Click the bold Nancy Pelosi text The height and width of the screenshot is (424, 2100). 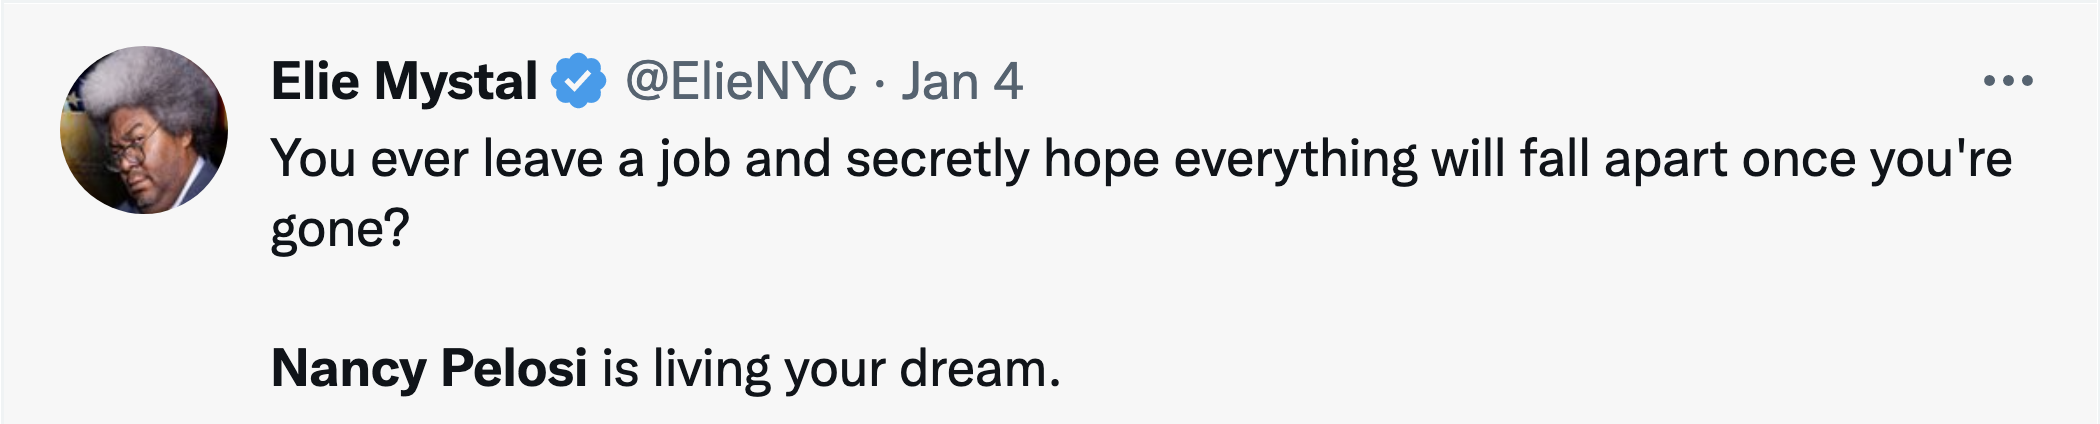429,368
